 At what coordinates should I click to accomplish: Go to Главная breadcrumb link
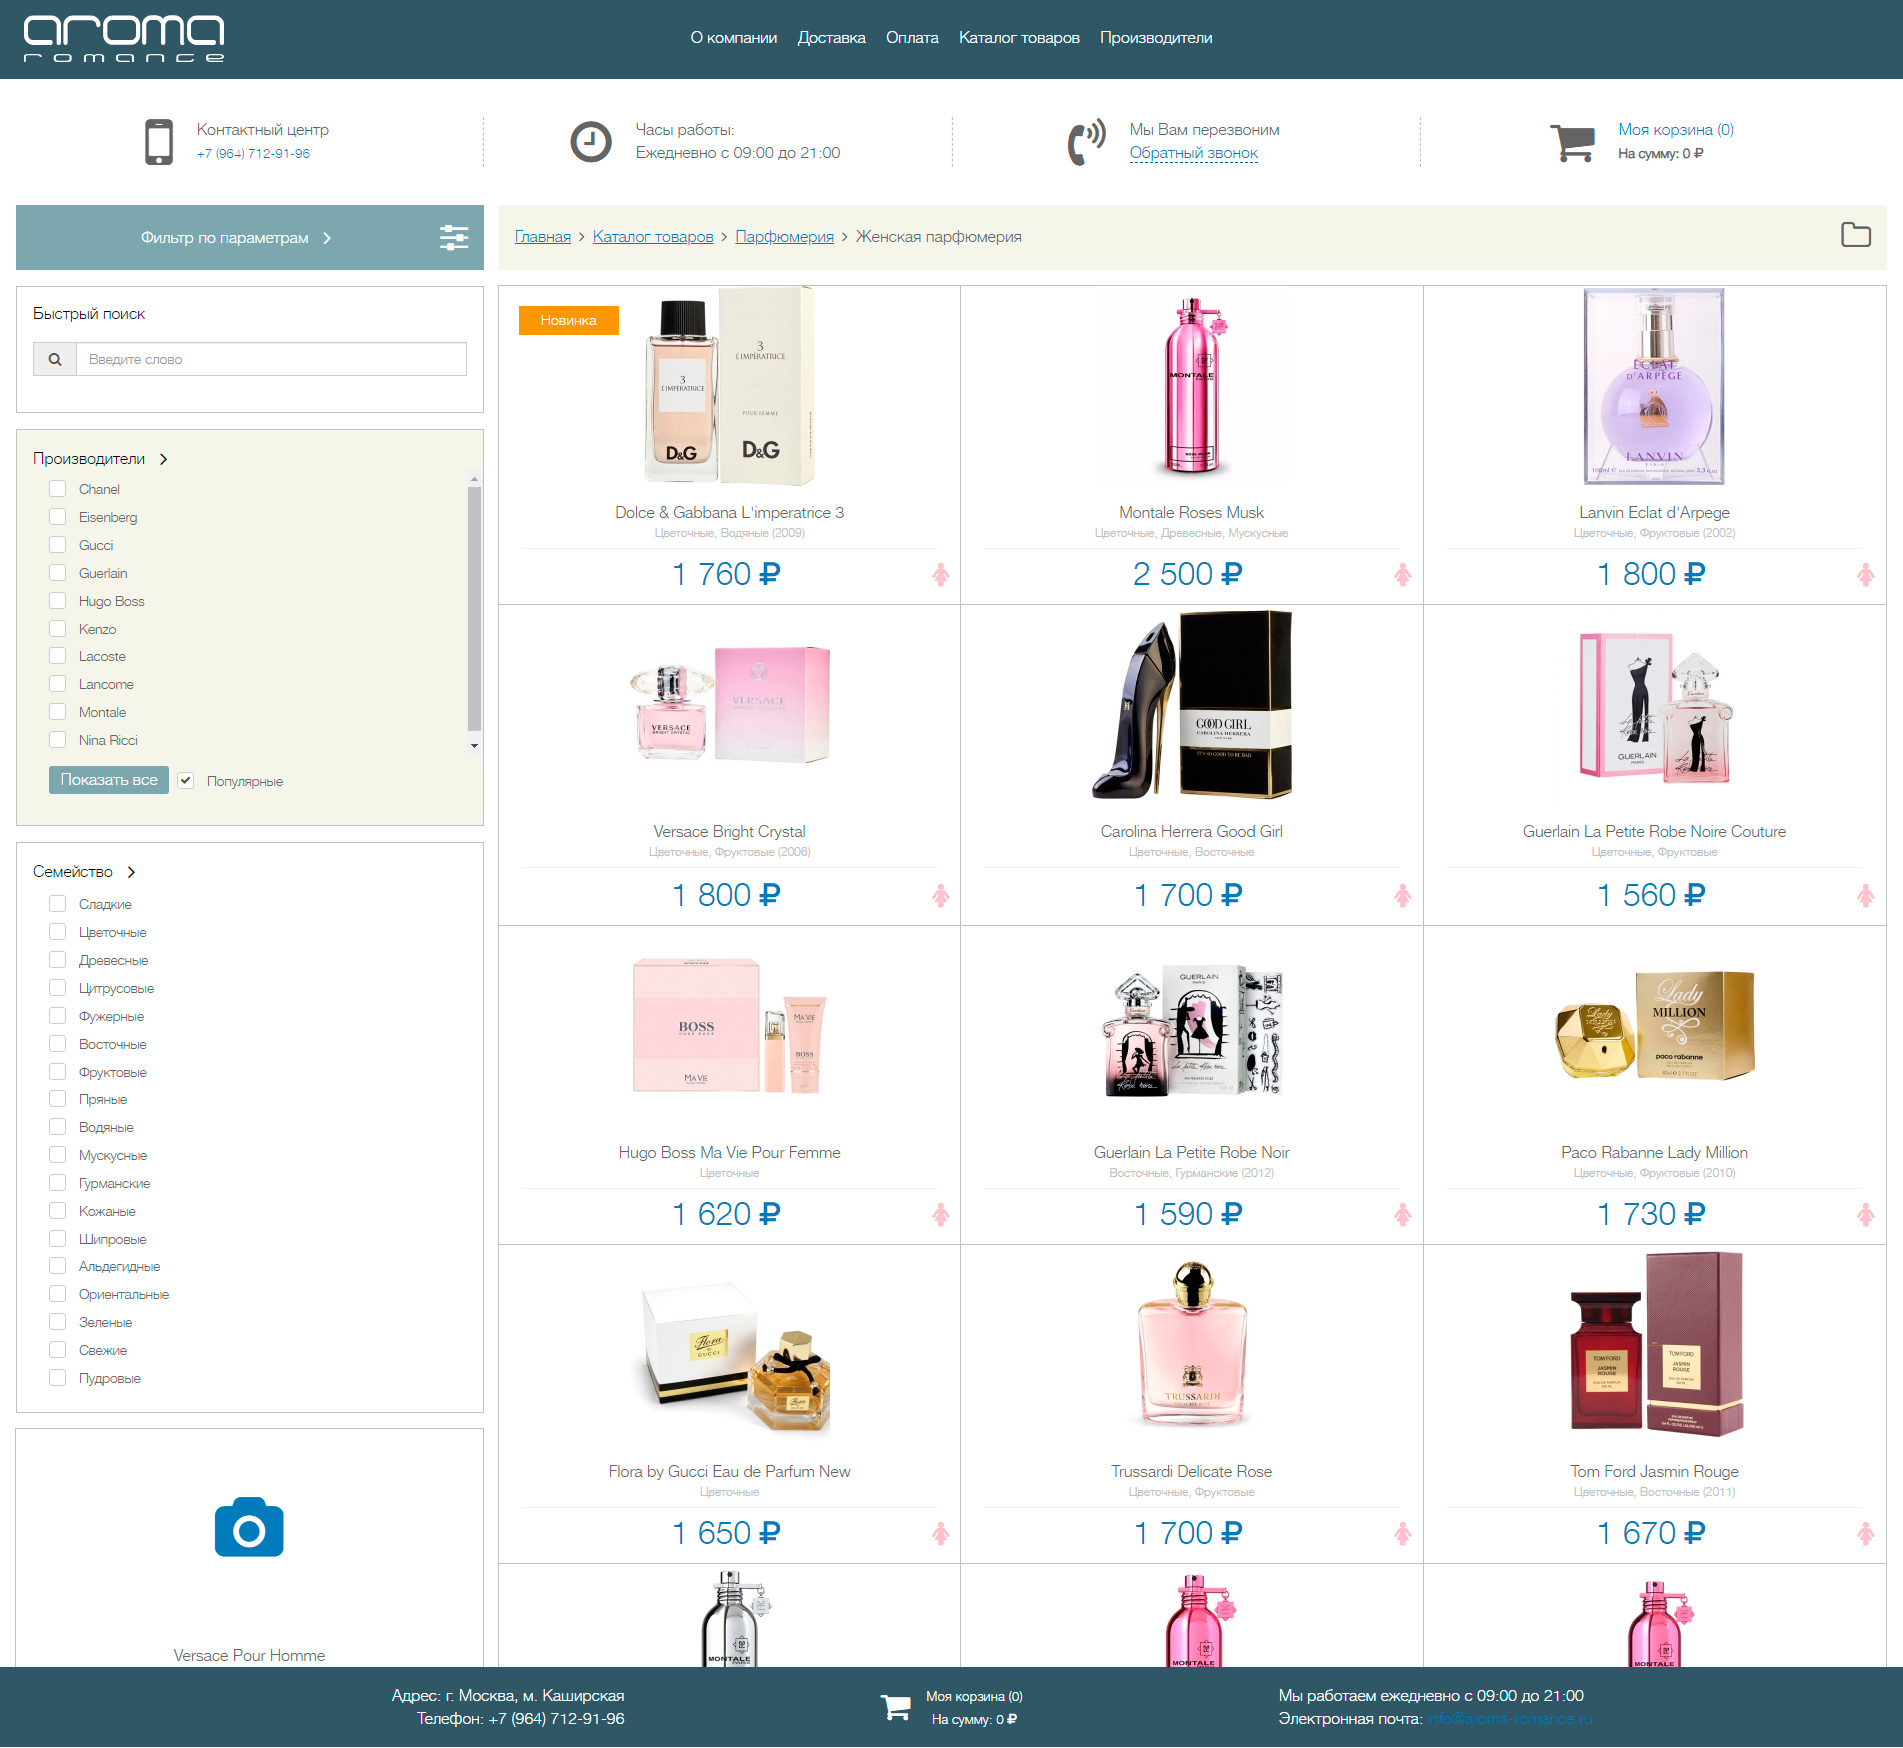(x=543, y=237)
